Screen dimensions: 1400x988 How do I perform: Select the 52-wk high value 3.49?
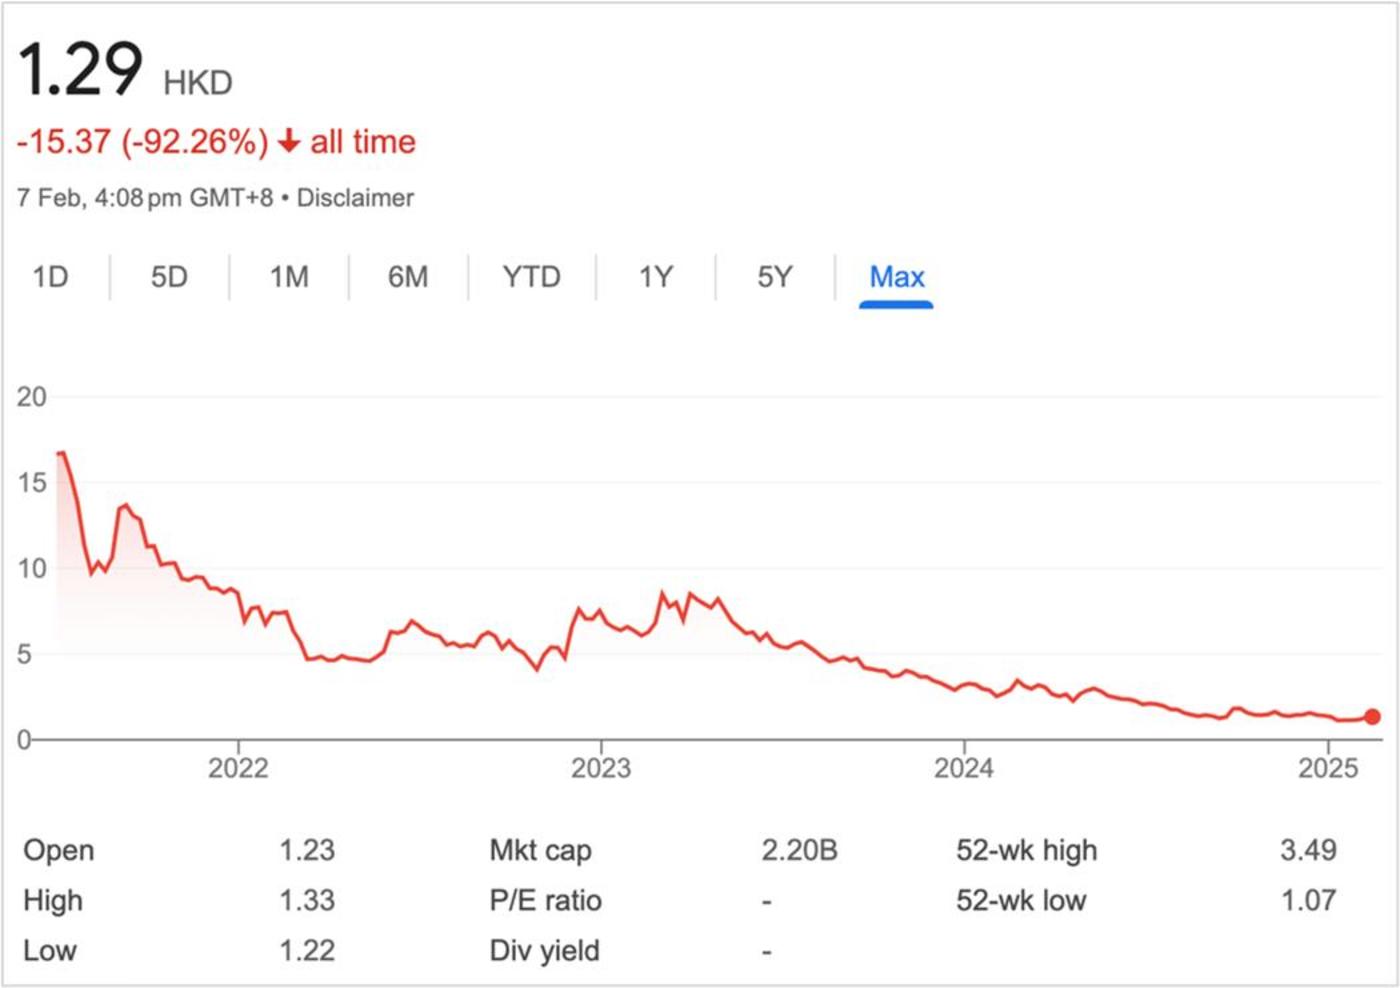[x=1308, y=851]
